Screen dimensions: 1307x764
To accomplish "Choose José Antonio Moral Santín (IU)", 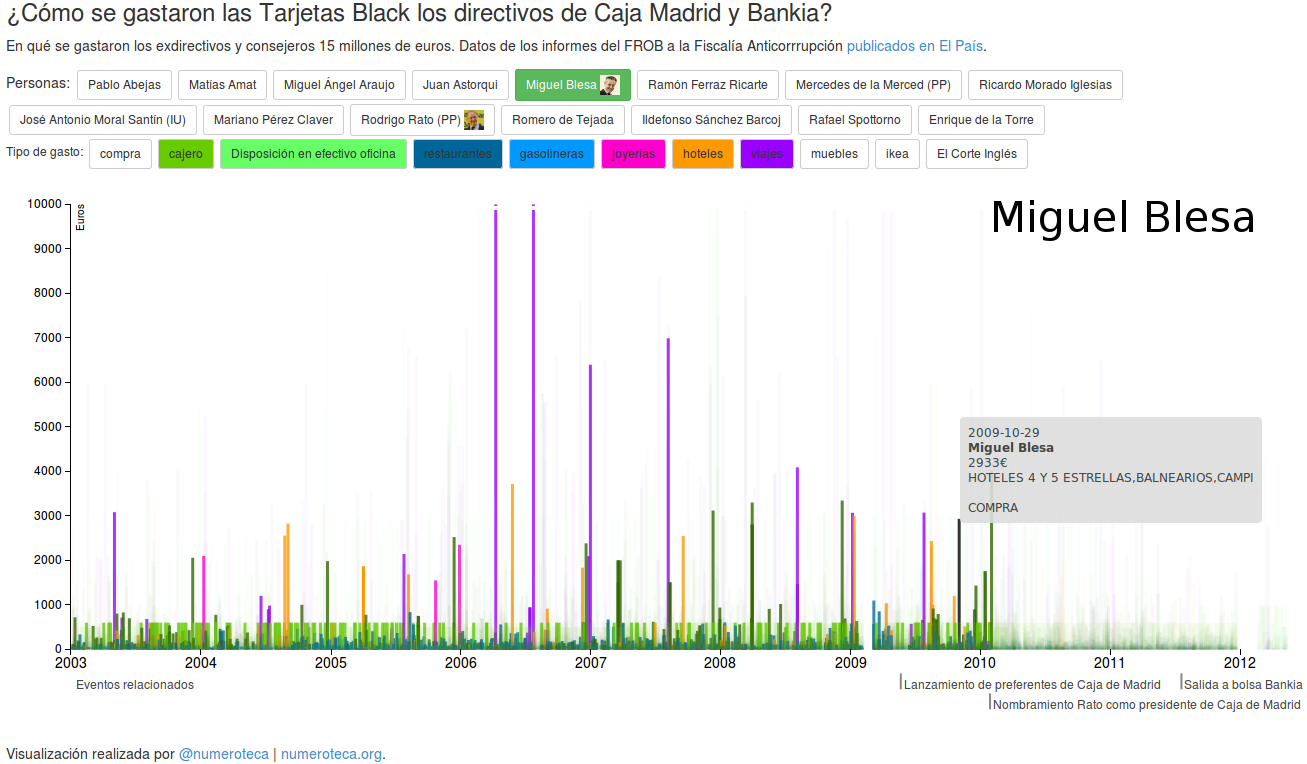I will [102, 120].
